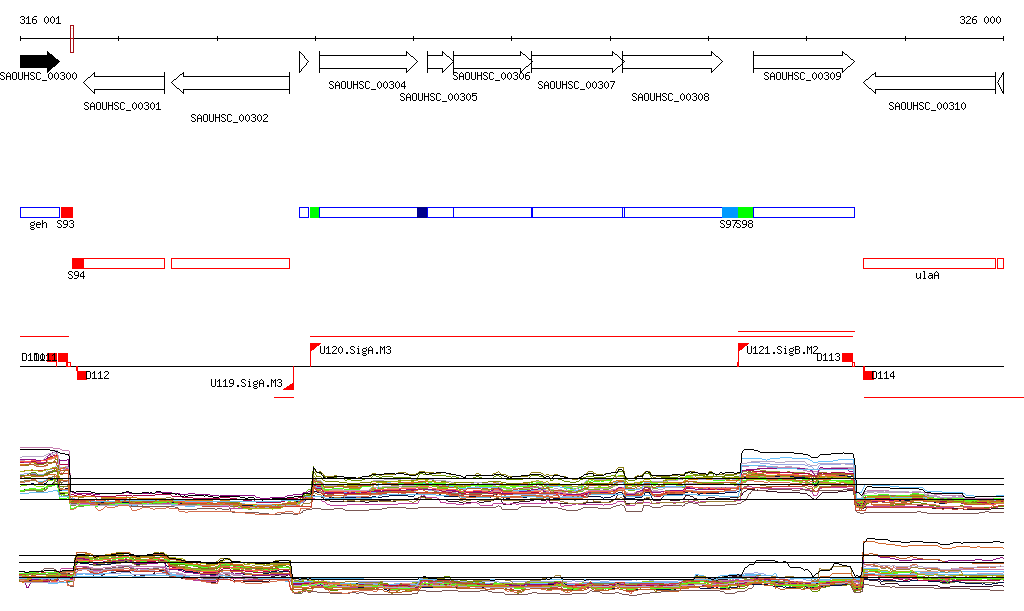Click the green segment near operon start
This screenshot has width=1024, height=611.
315,212
